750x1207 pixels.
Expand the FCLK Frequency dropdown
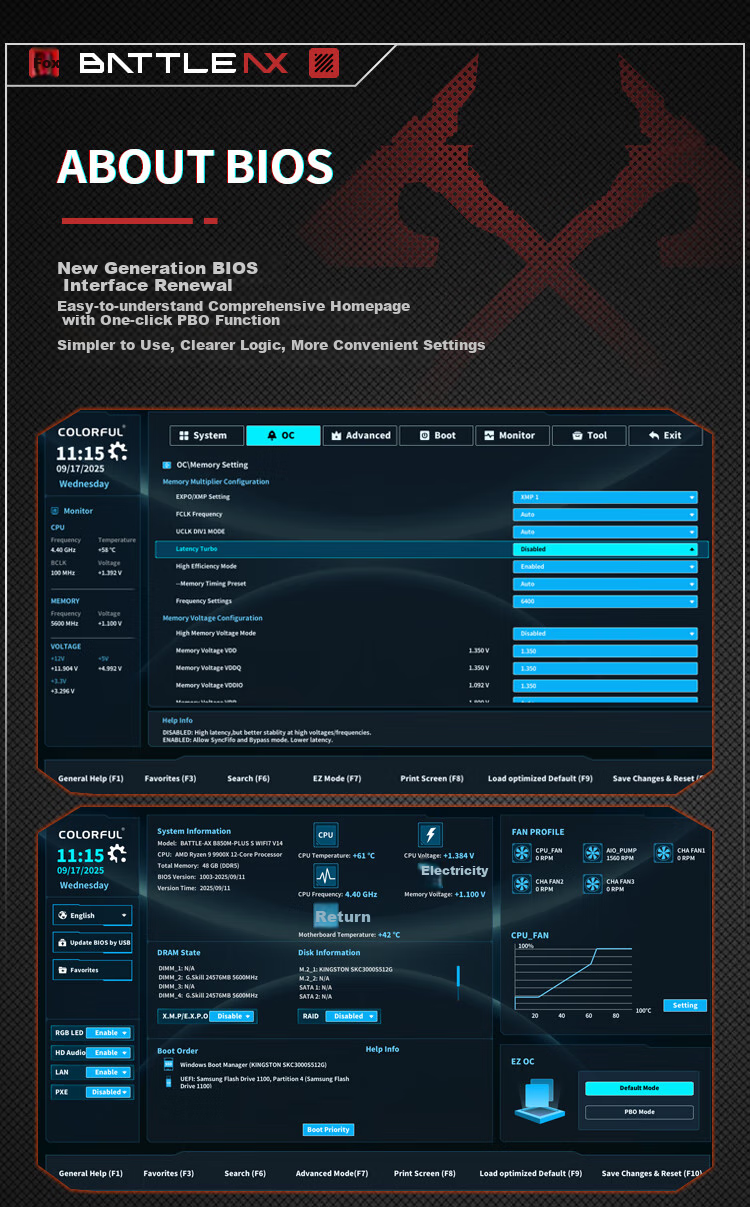[x=605, y=514]
